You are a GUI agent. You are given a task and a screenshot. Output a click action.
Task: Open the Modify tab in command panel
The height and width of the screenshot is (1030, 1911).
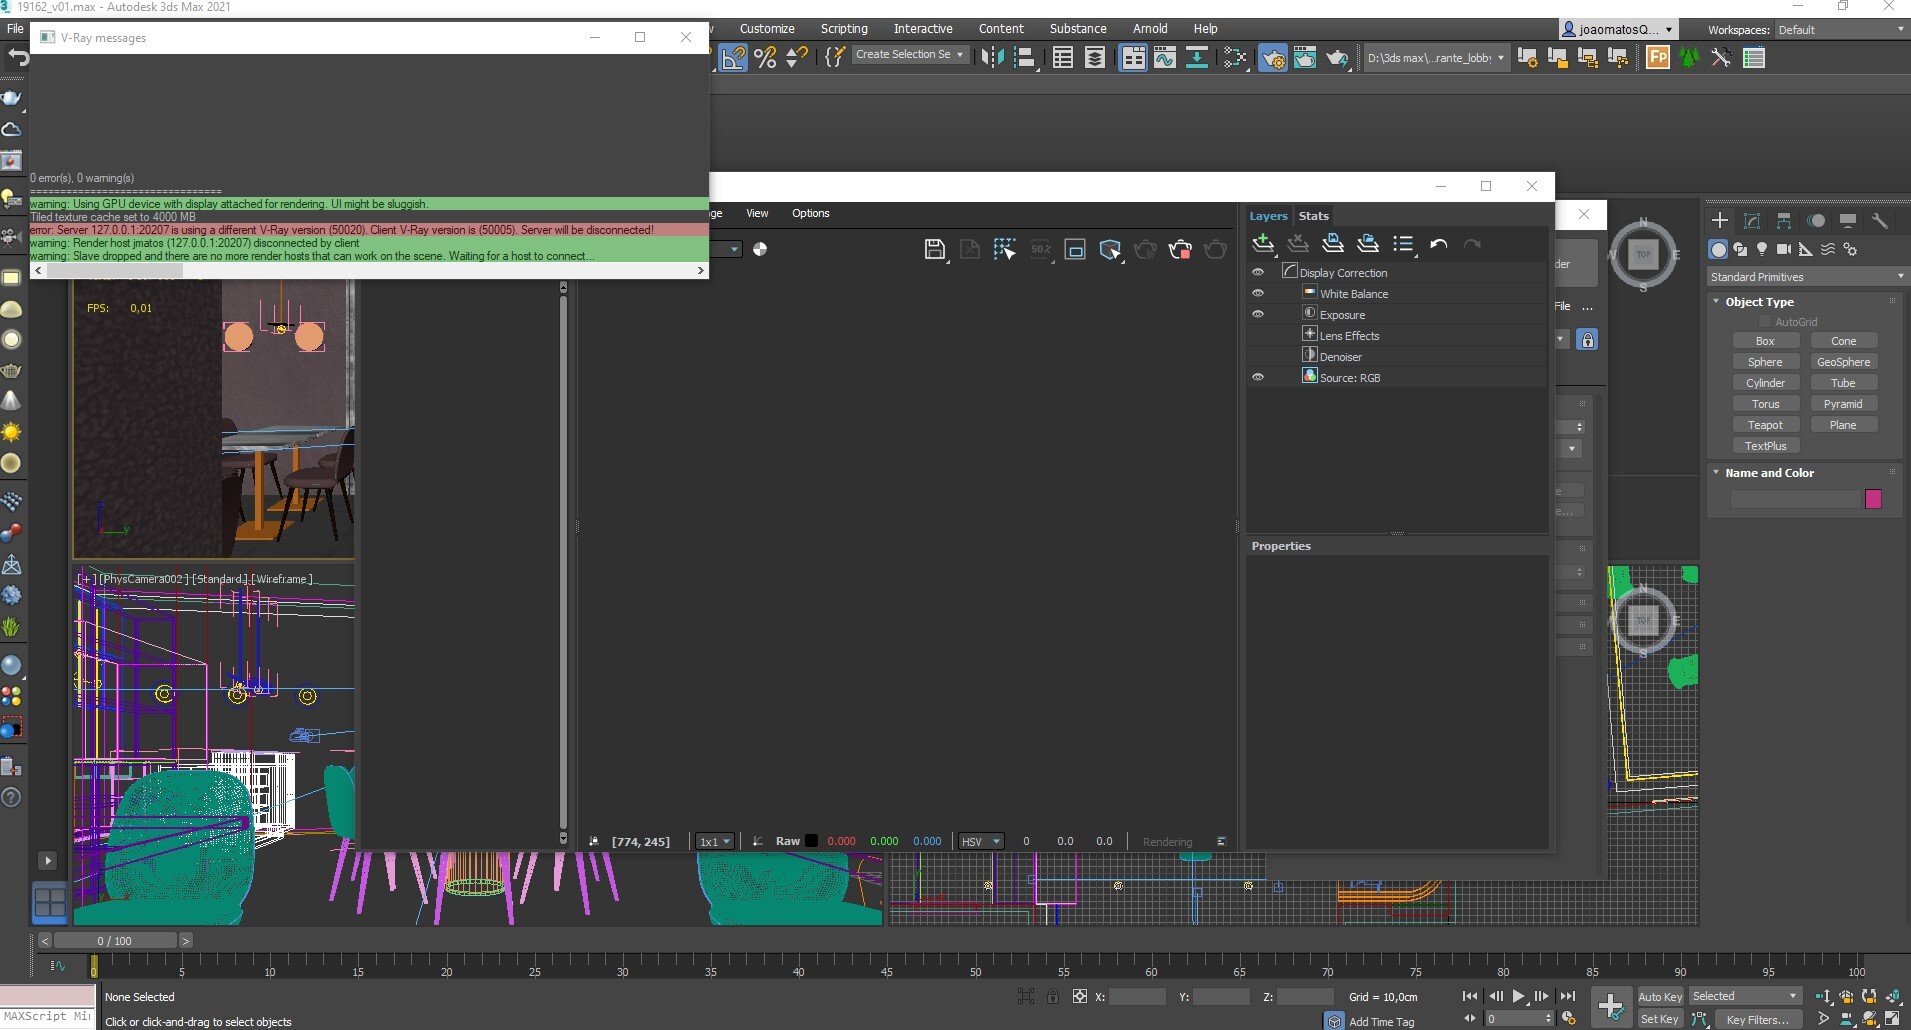(x=1752, y=221)
